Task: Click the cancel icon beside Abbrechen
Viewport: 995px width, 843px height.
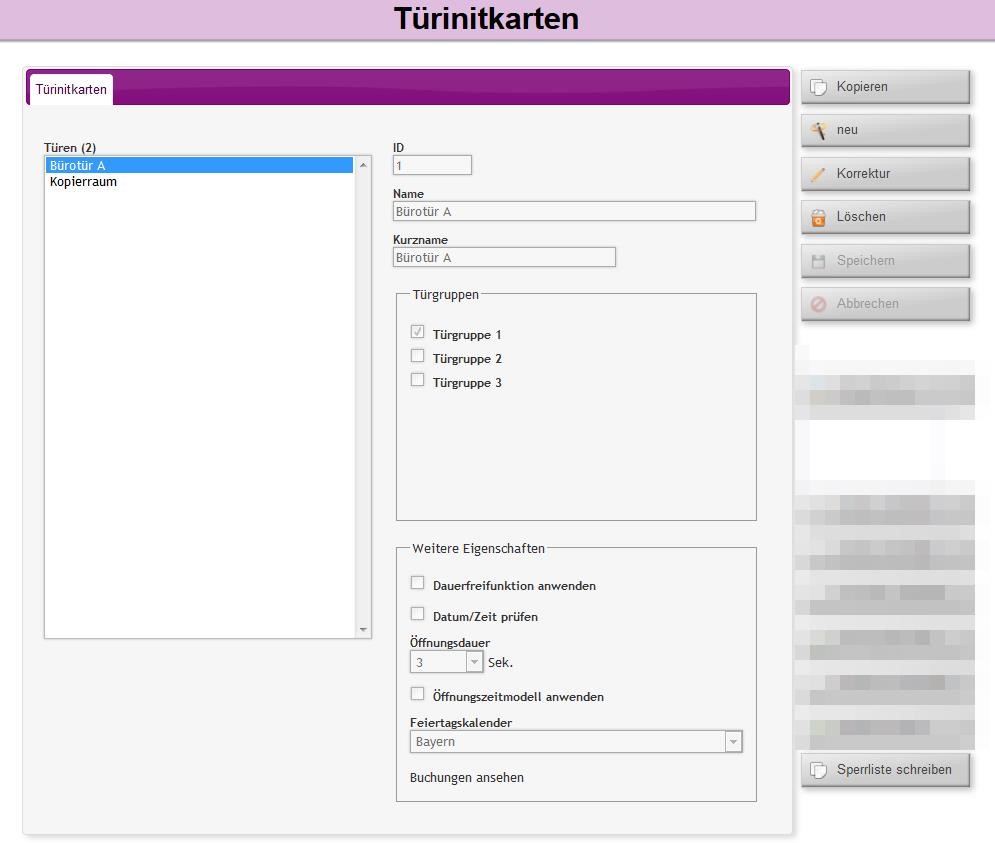Action: [819, 304]
